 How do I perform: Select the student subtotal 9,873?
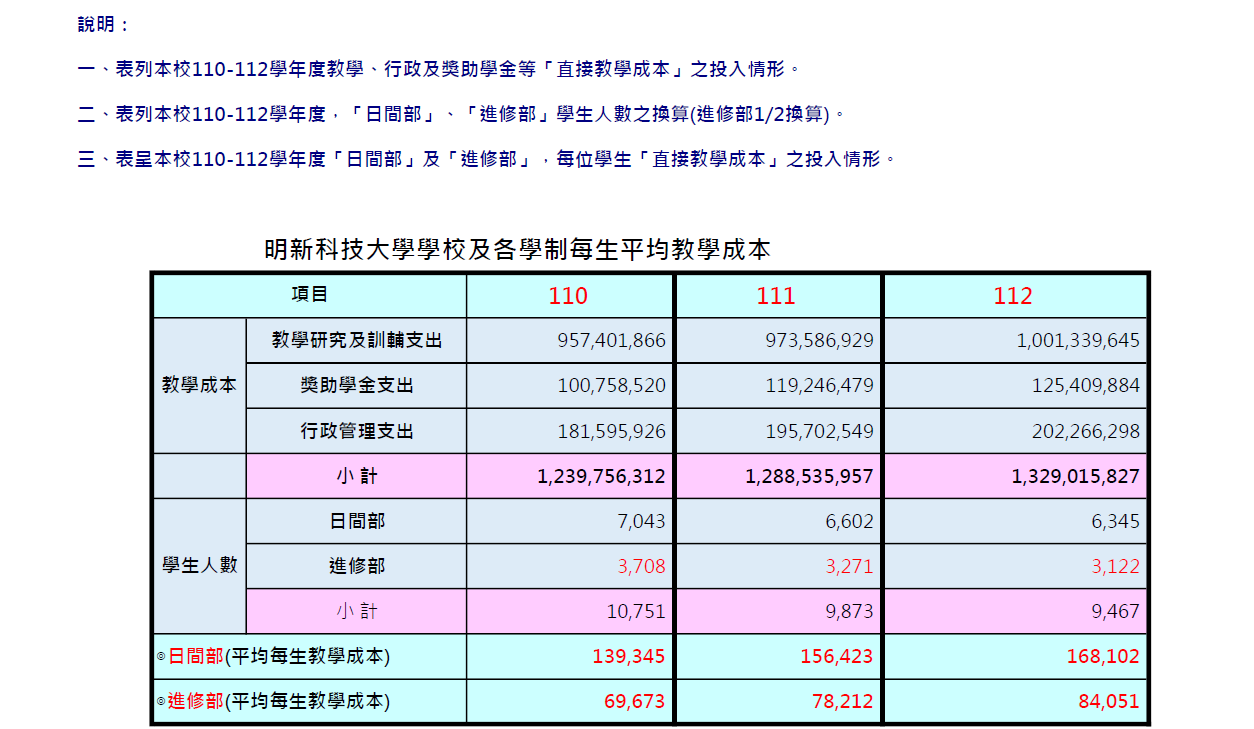tap(849, 612)
